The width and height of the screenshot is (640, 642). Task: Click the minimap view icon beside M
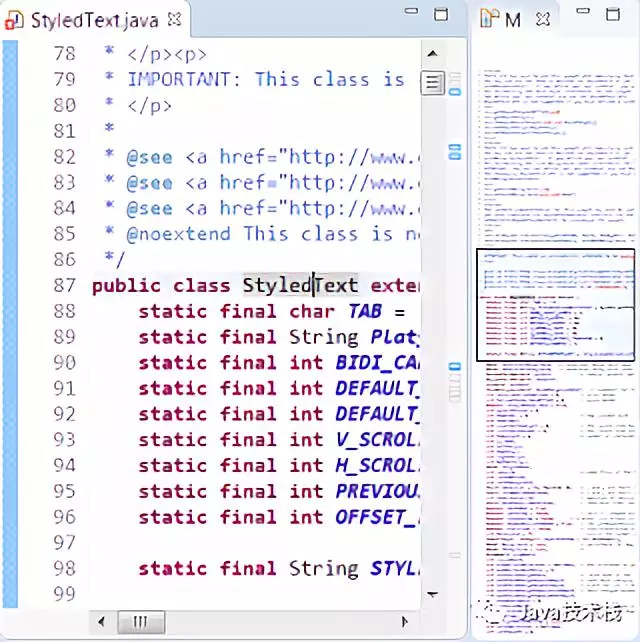[x=489, y=18]
